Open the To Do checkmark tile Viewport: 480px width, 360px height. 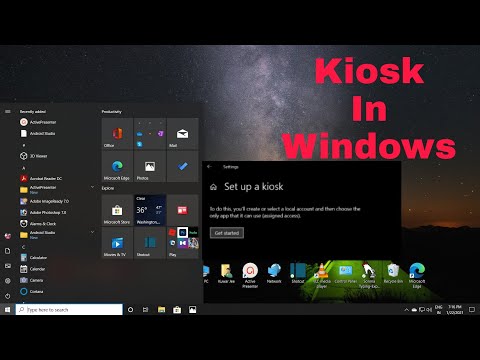pyautogui.click(x=183, y=166)
